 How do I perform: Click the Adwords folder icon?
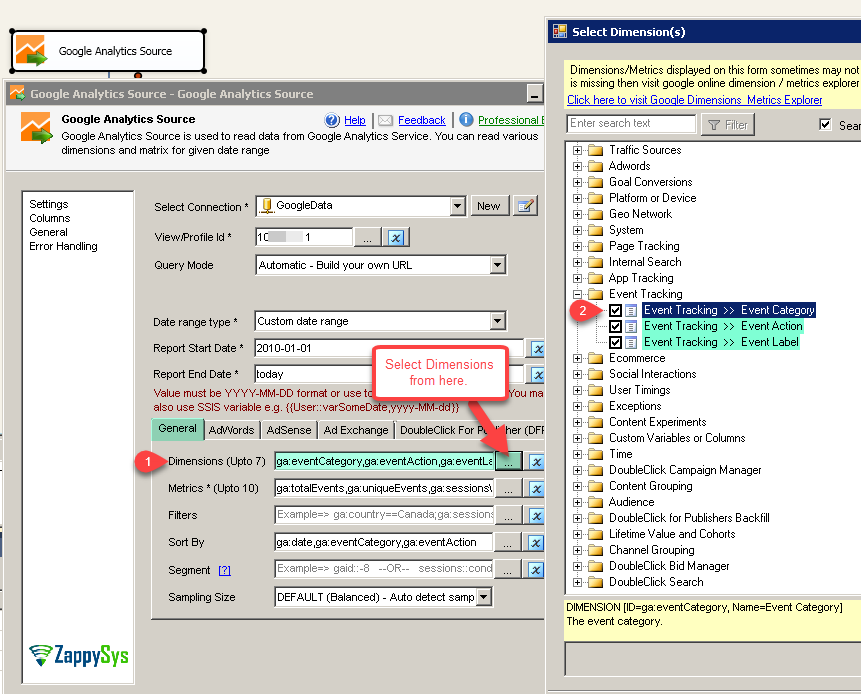click(595, 166)
